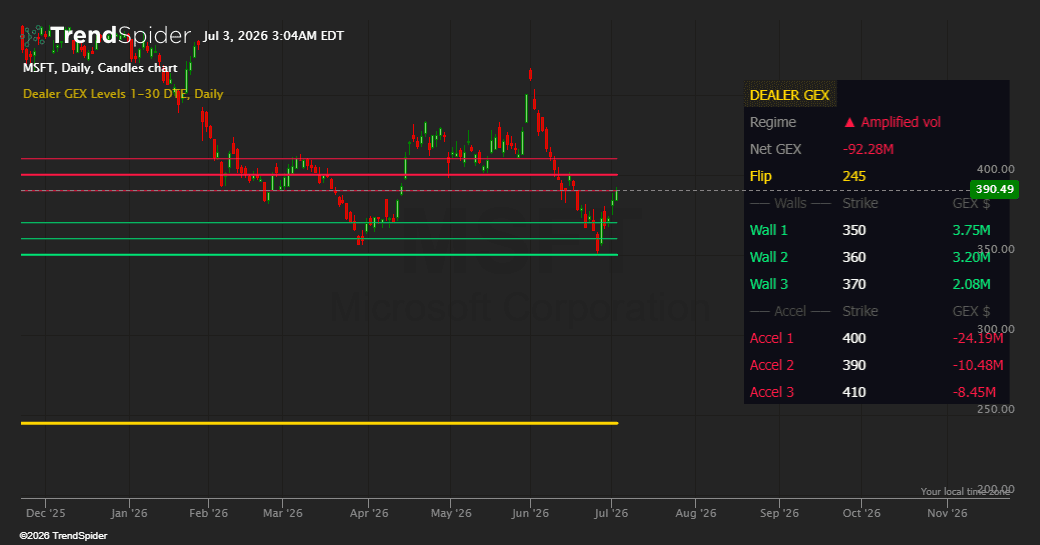Click the thick green Wall 1 line at 350

click(319, 255)
